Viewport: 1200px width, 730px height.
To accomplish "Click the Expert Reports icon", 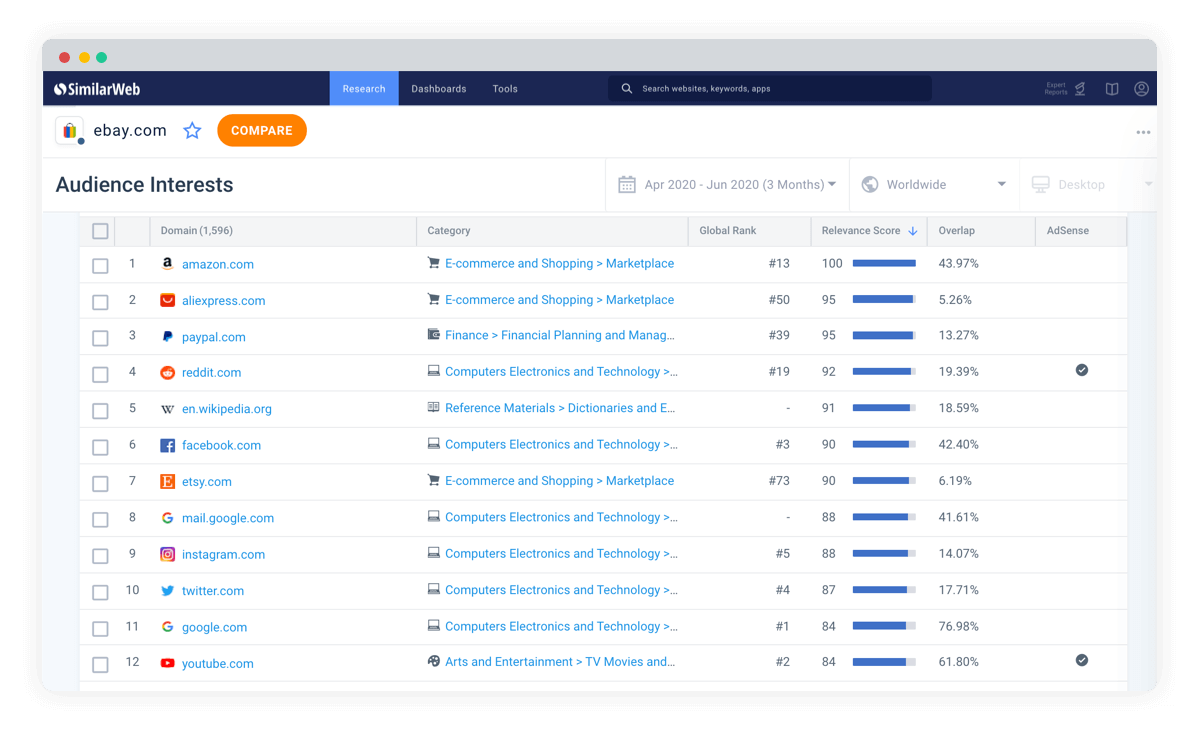I will [x=1067, y=89].
